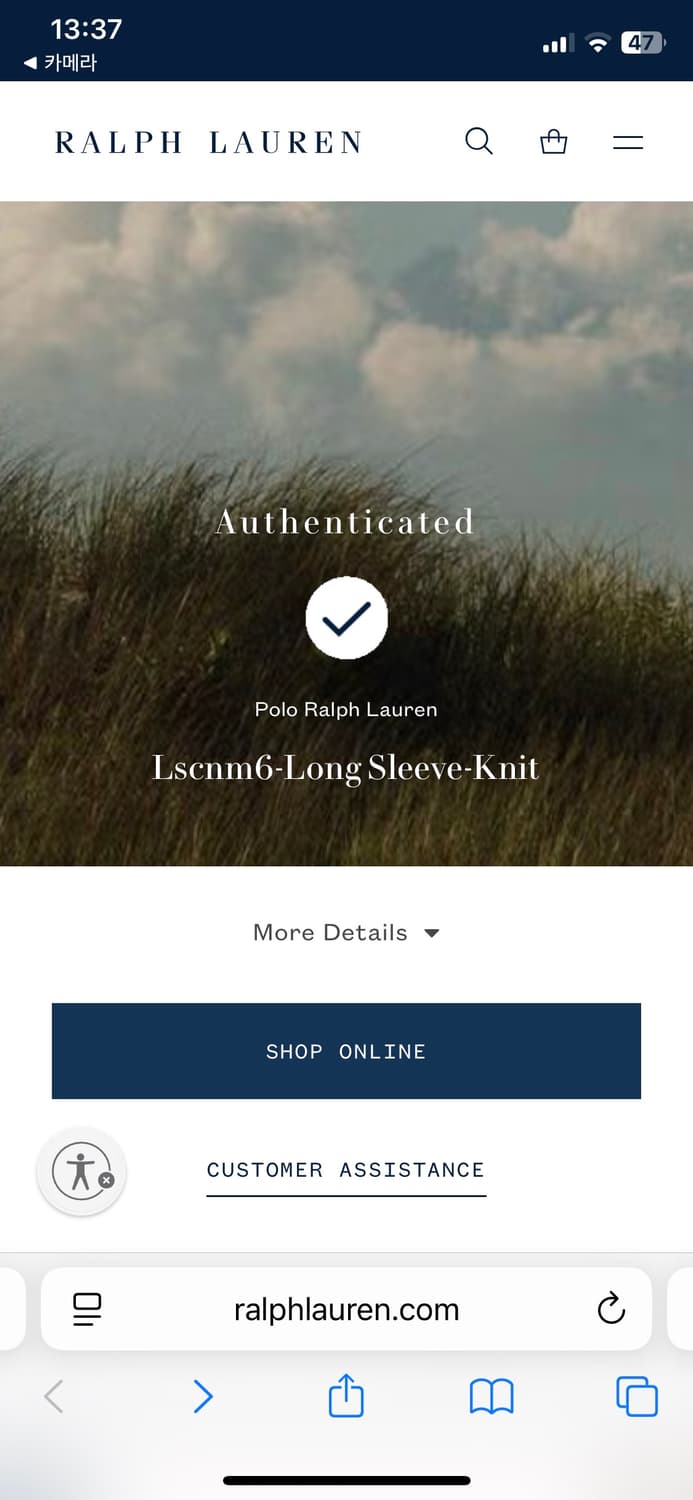Open the hamburger menu icon
This screenshot has height=1500, width=693.
(628, 142)
